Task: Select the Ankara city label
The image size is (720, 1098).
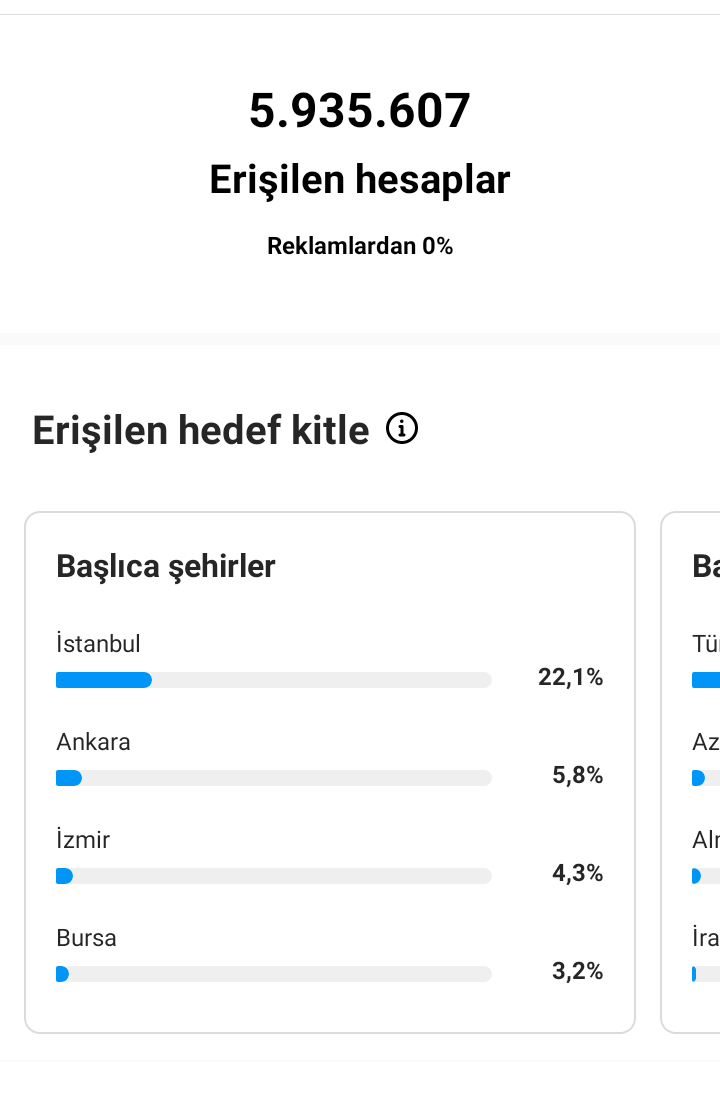Action: [x=93, y=742]
